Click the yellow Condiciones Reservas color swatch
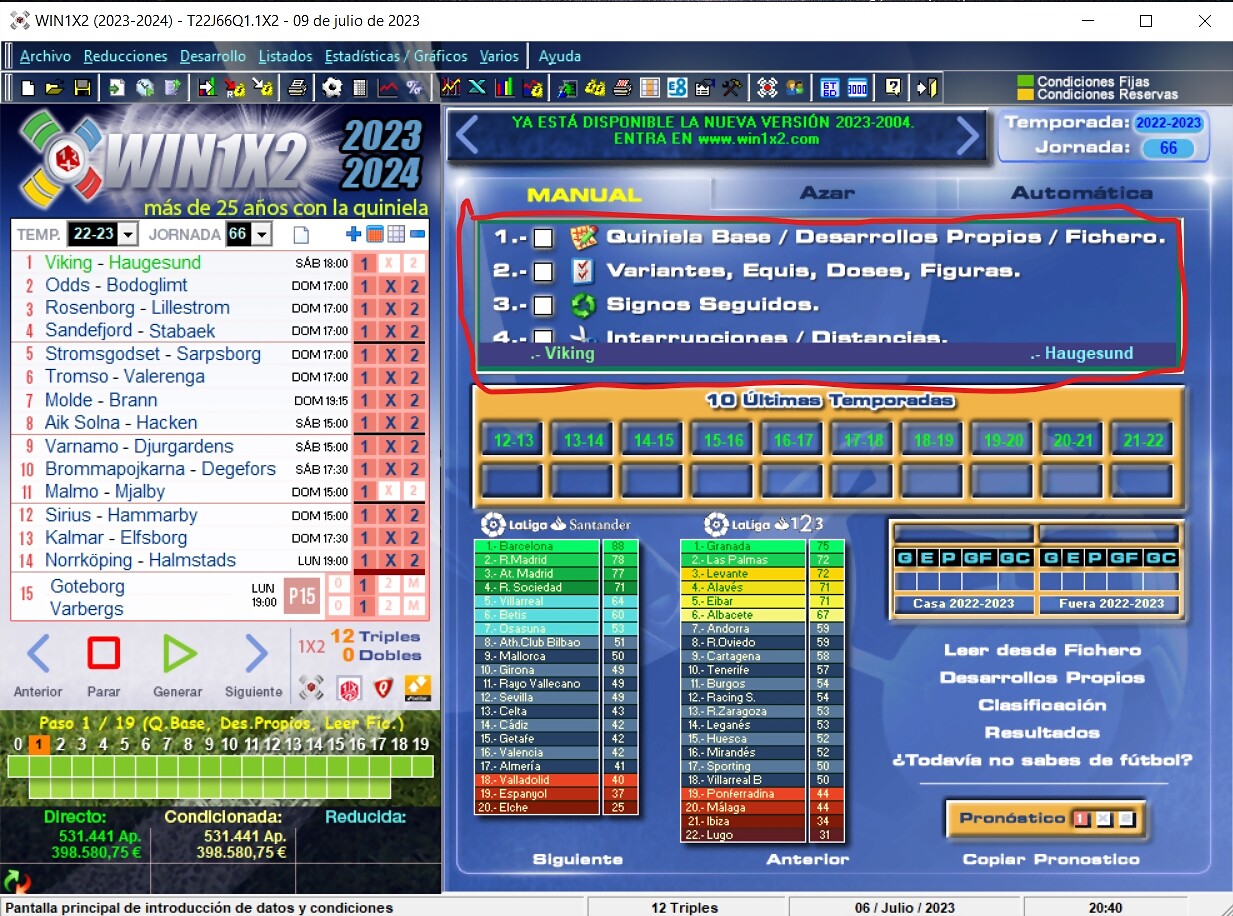Screen dimensions: 1233x916 pos(1024,94)
